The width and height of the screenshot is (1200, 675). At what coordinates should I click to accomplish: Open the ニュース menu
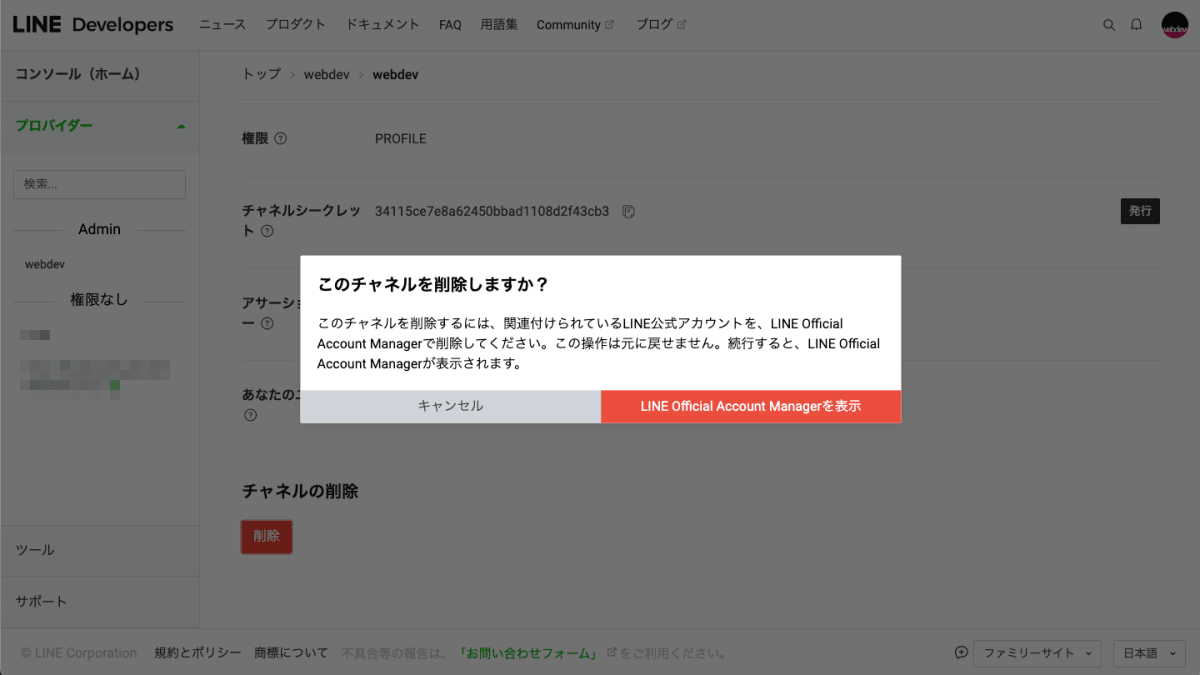tap(222, 25)
